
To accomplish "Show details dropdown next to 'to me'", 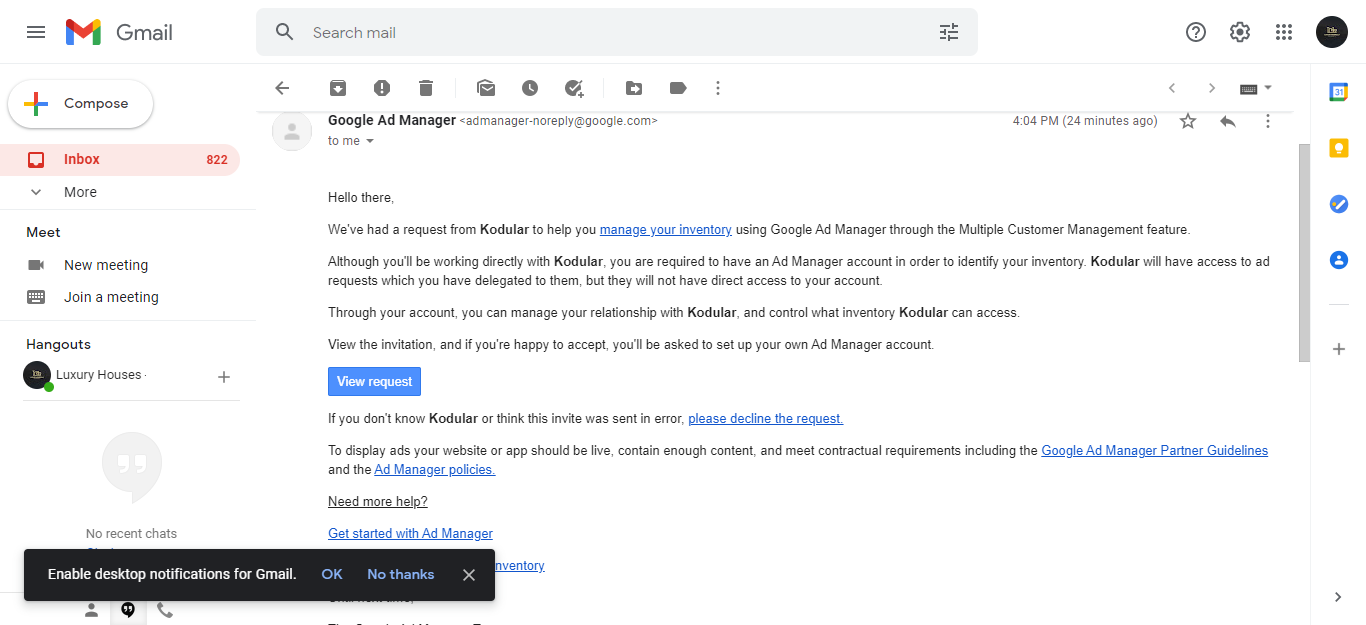I will 369,141.
